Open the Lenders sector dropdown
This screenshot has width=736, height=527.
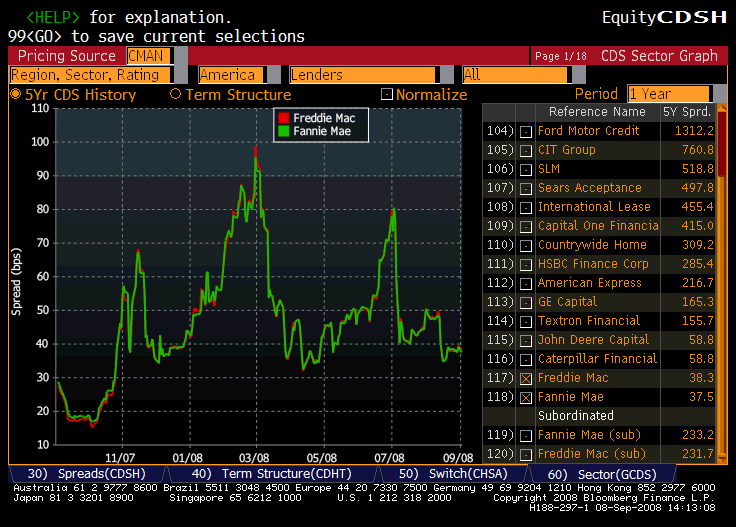(x=367, y=75)
